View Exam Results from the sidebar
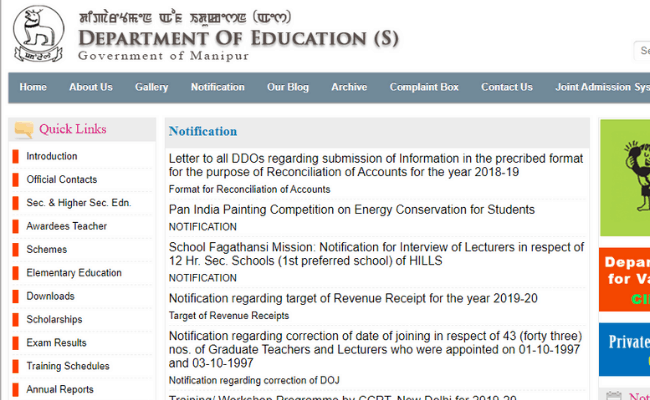Viewport: 650px width, 400px height. coord(57,343)
